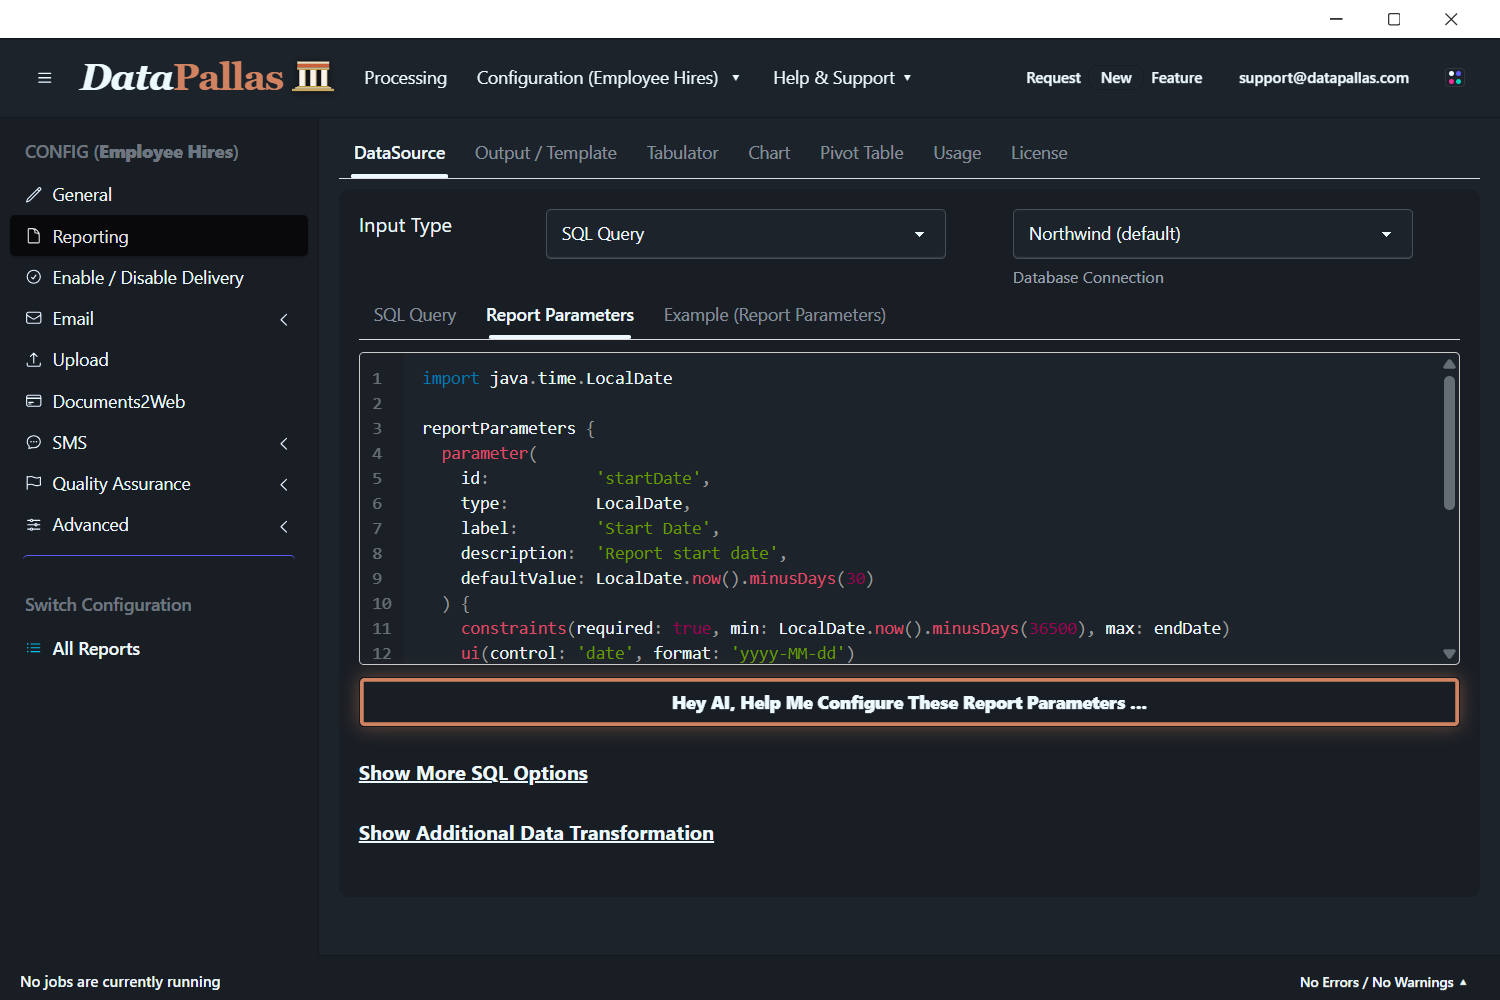Click the Reporting document icon

coord(34,236)
